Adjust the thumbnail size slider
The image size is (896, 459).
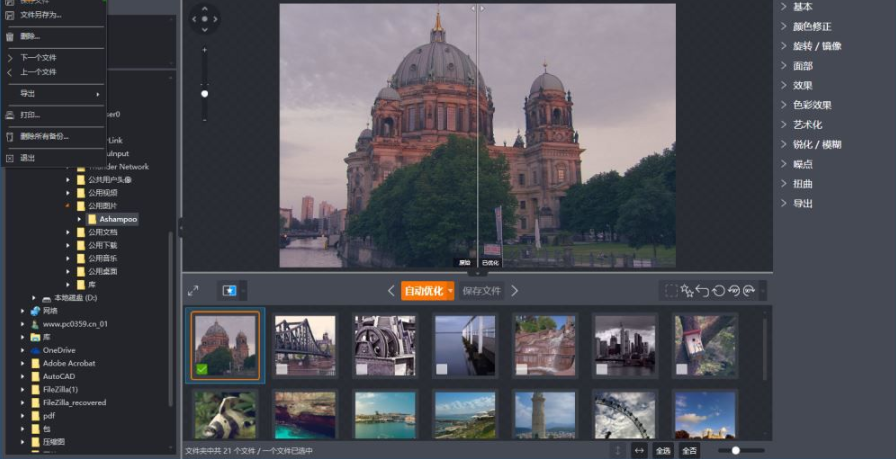pos(736,450)
